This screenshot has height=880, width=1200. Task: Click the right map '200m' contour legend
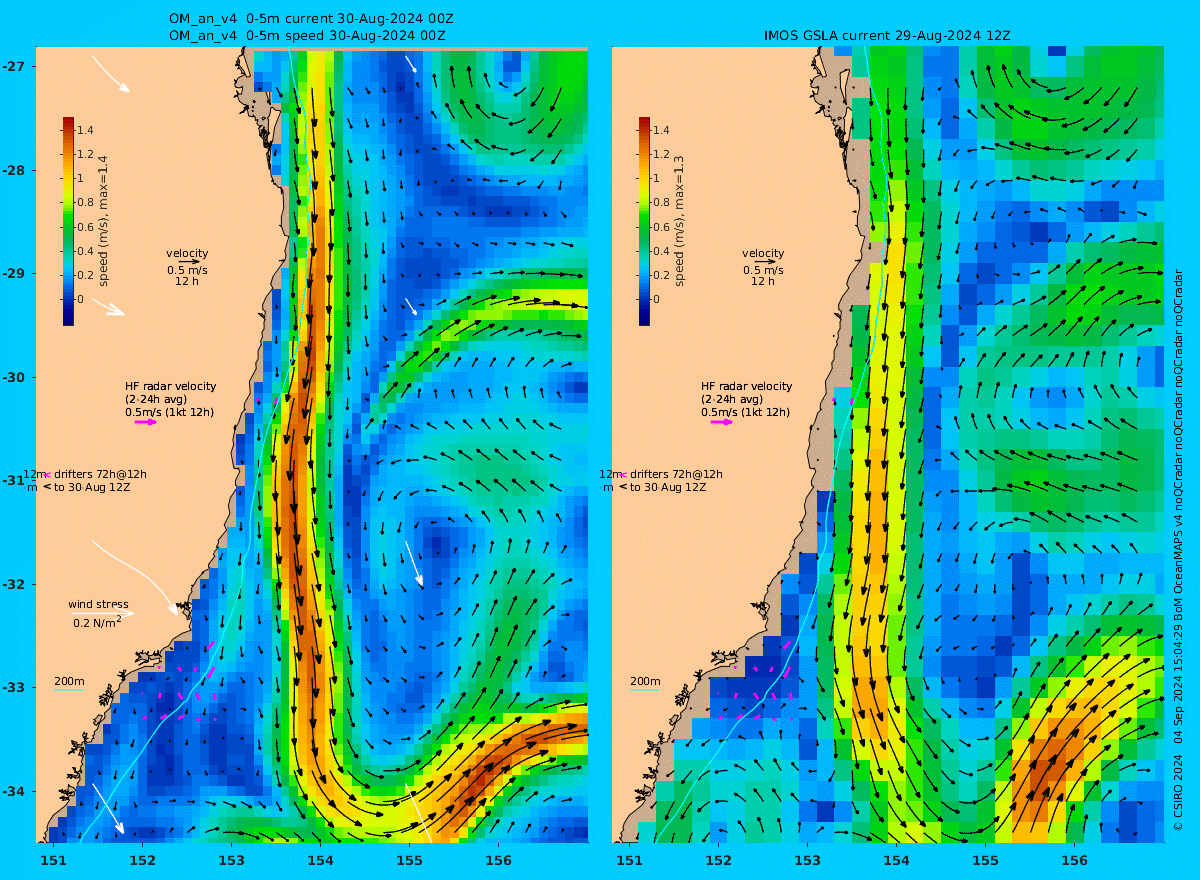pos(645,682)
